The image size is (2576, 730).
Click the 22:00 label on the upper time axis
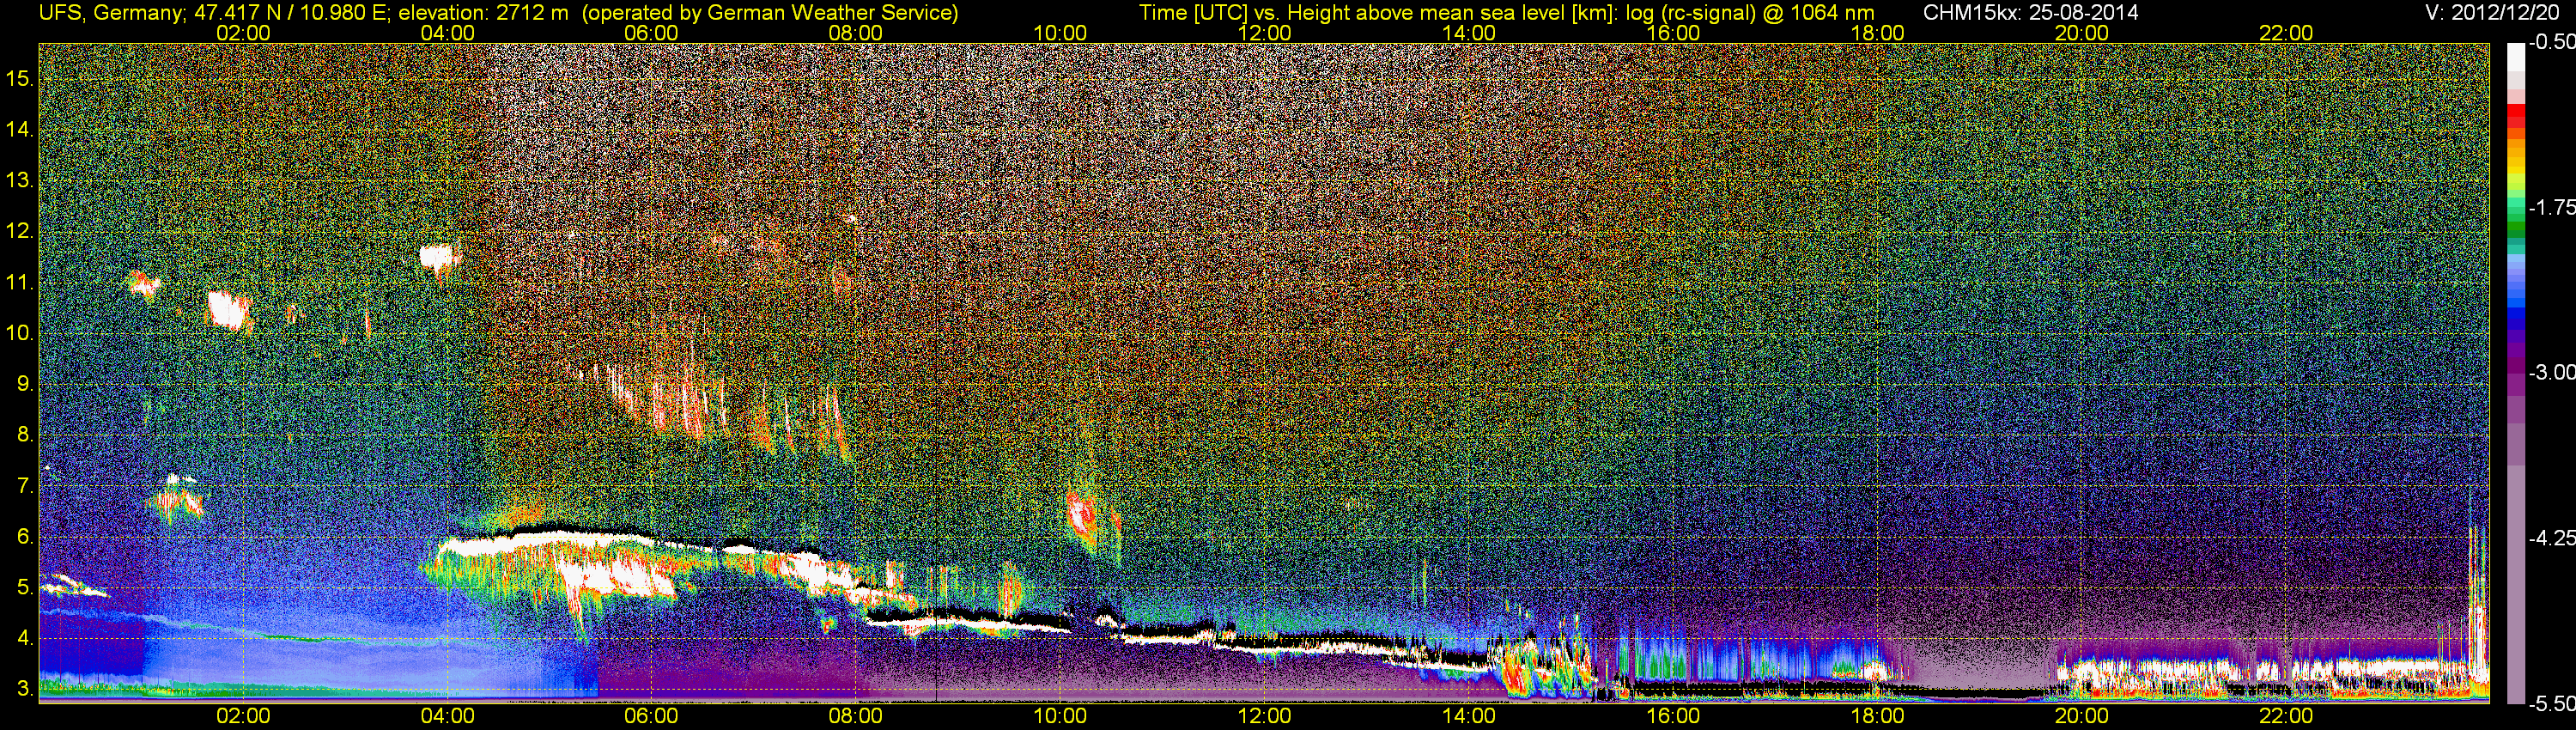click(2286, 33)
